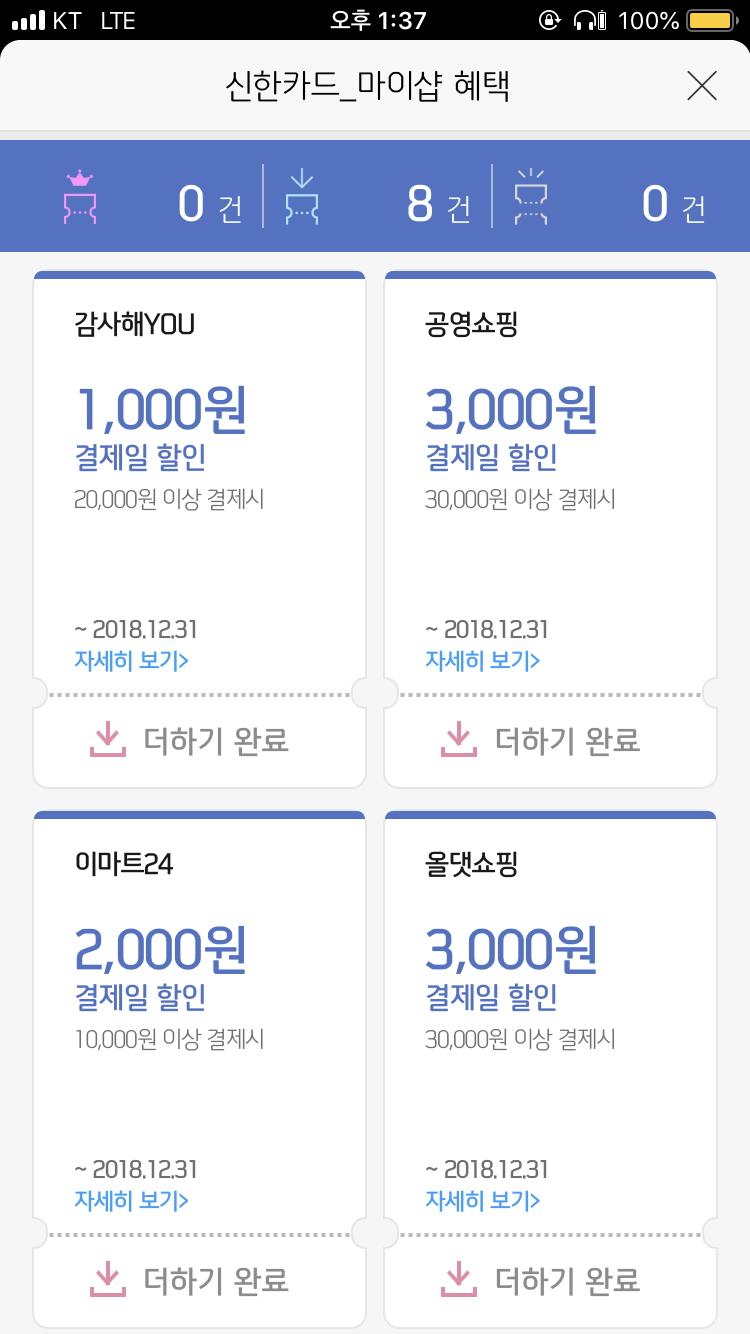
Task: Tap the sparkling coupon icon
Action: (x=530, y=197)
